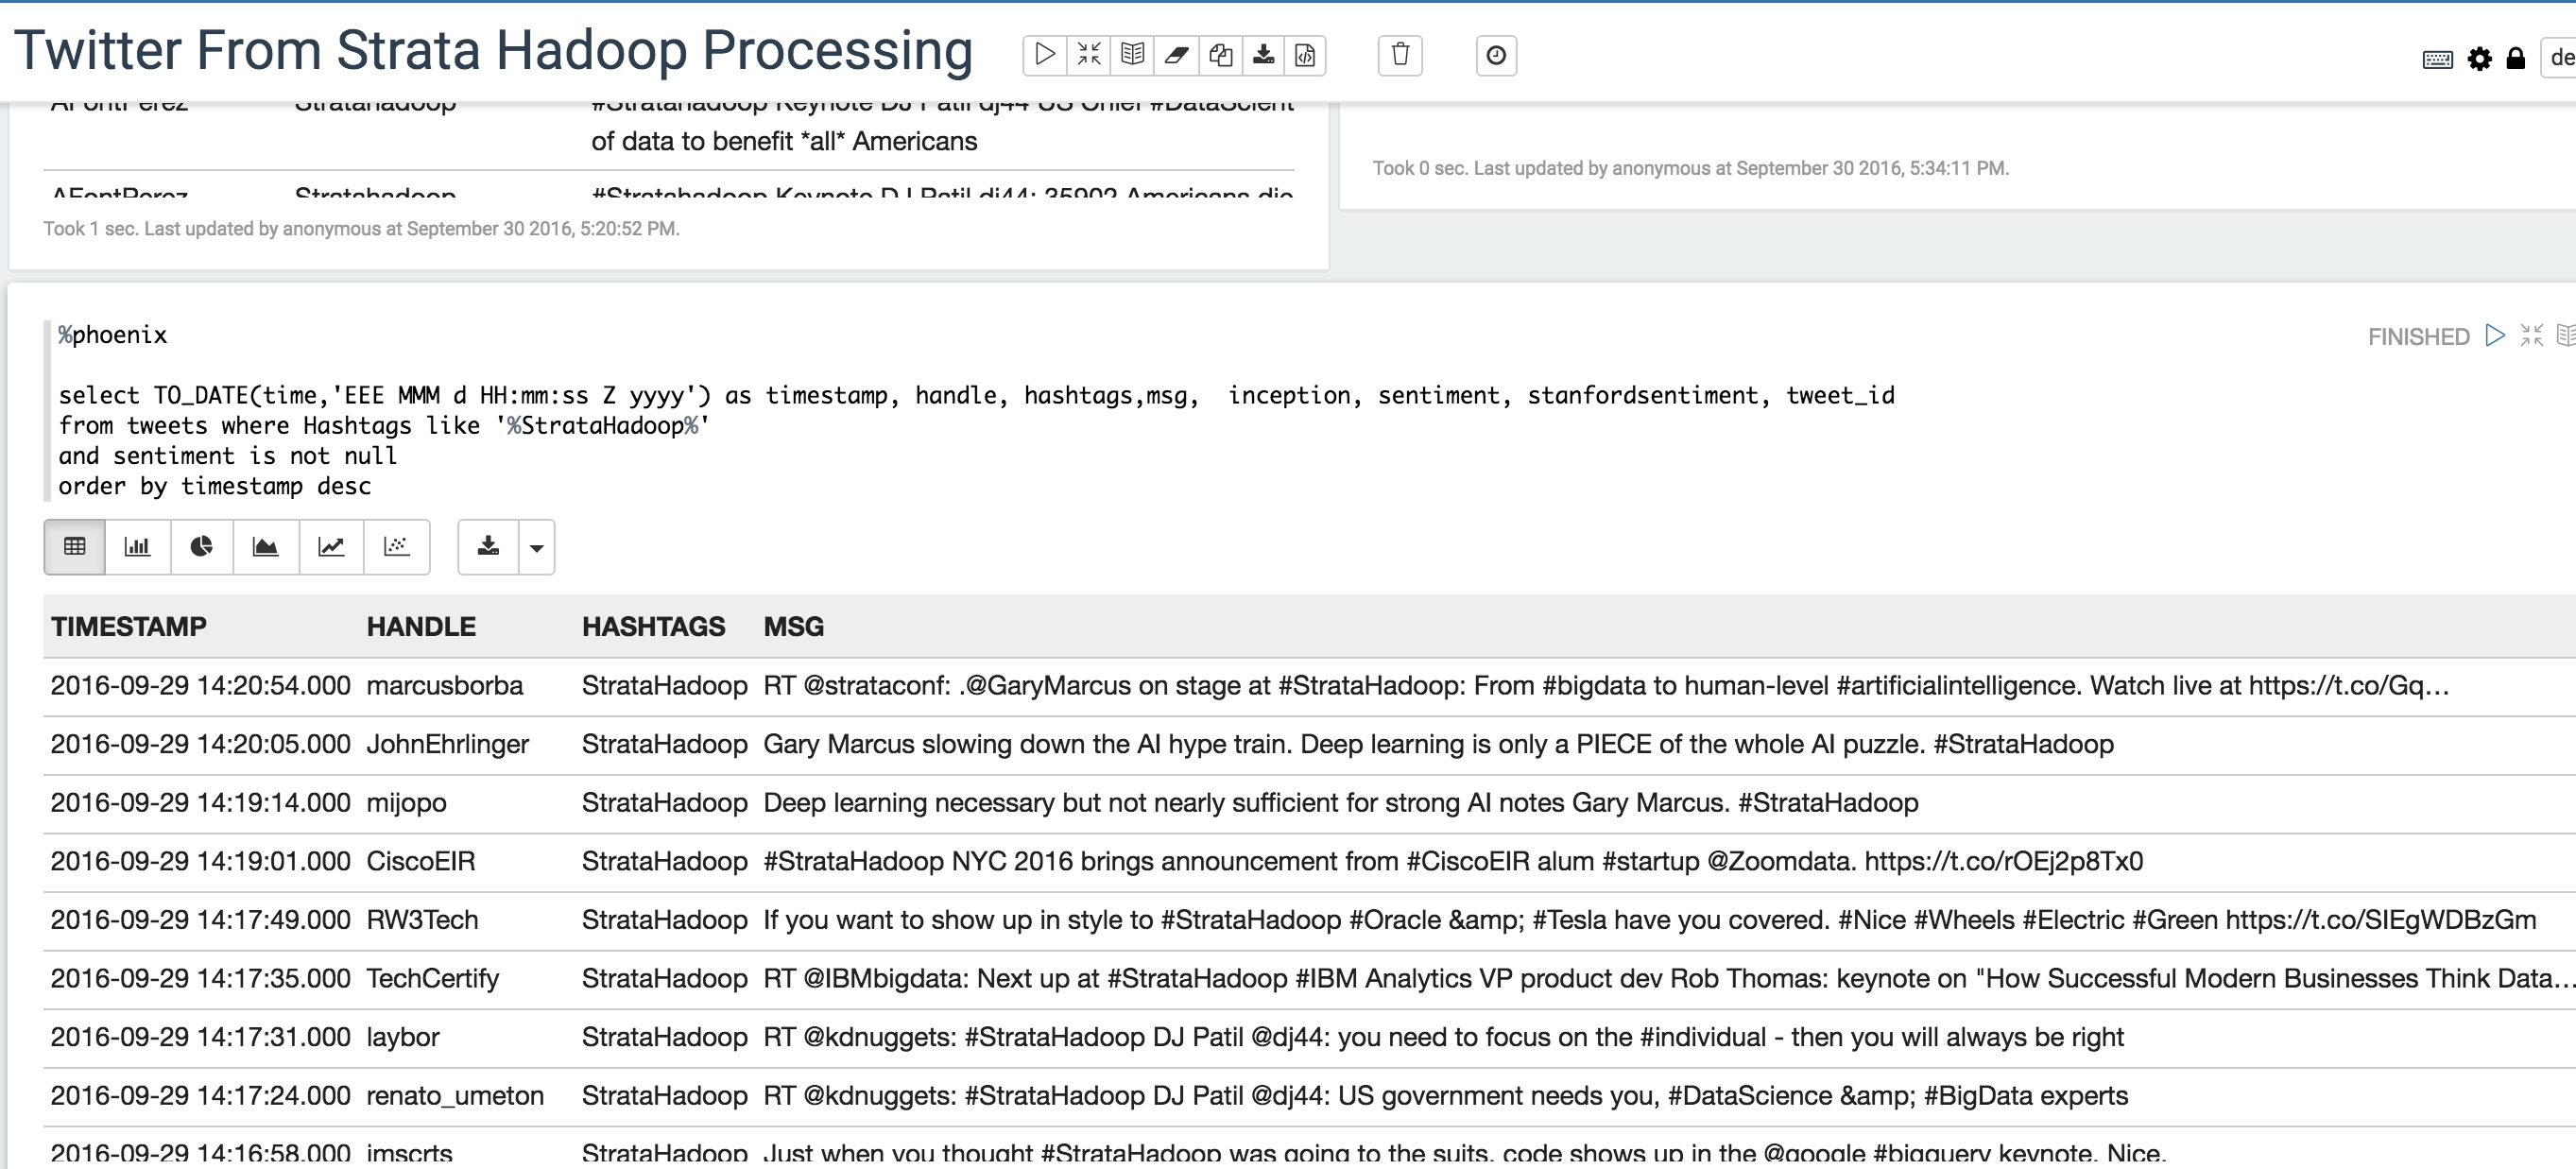
Task: Export the notebook with the header download icon
Action: click(x=1264, y=55)
